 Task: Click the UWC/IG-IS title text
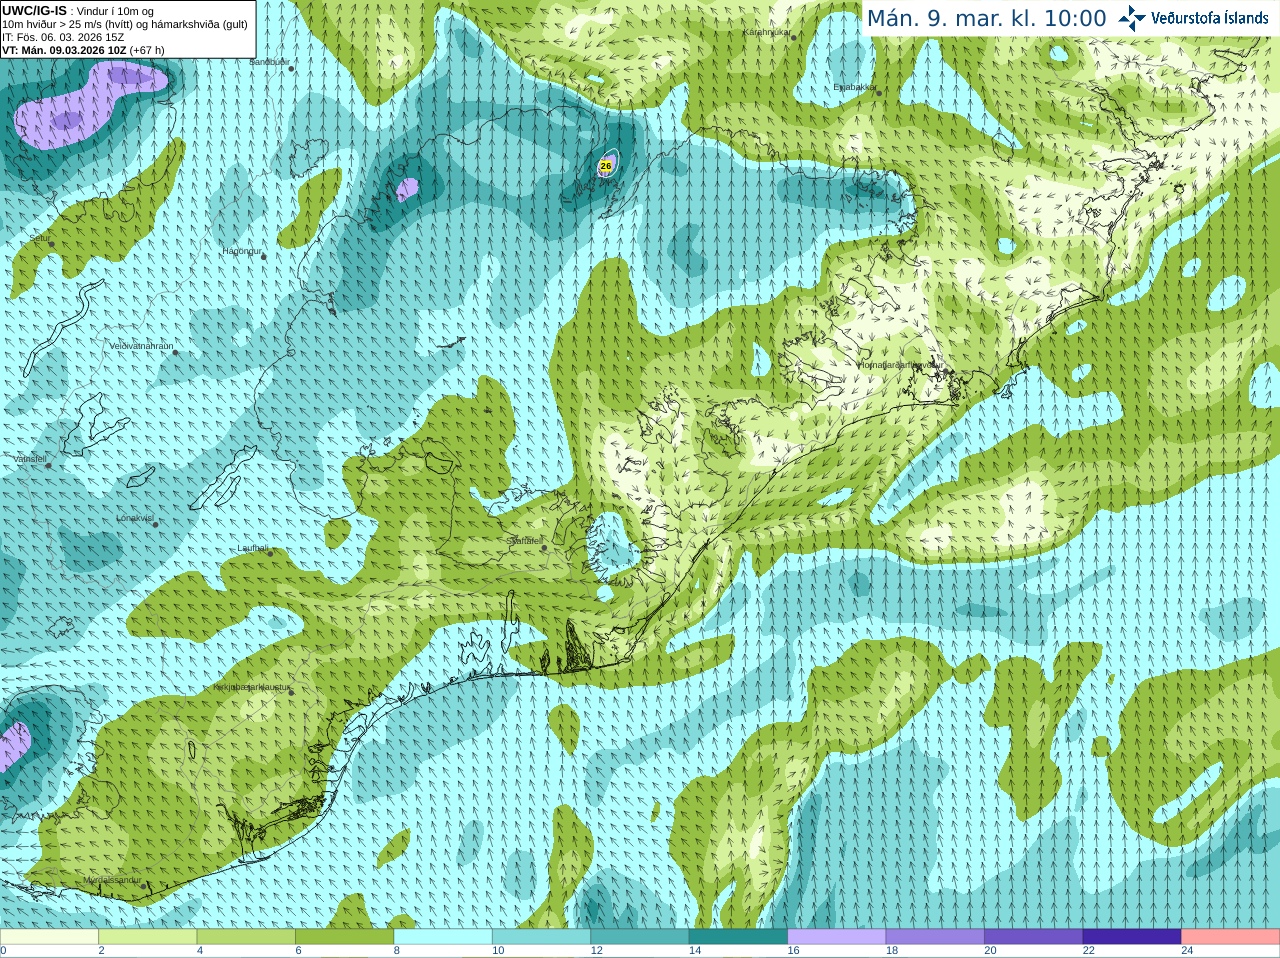click(x=34, y=11)
